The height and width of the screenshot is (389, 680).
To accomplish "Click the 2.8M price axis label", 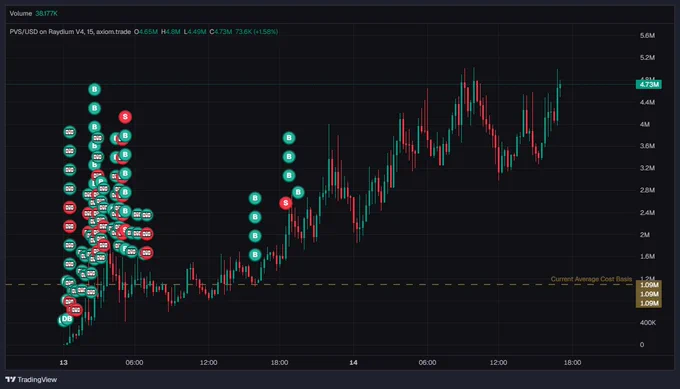I will (x=647, y=190).
